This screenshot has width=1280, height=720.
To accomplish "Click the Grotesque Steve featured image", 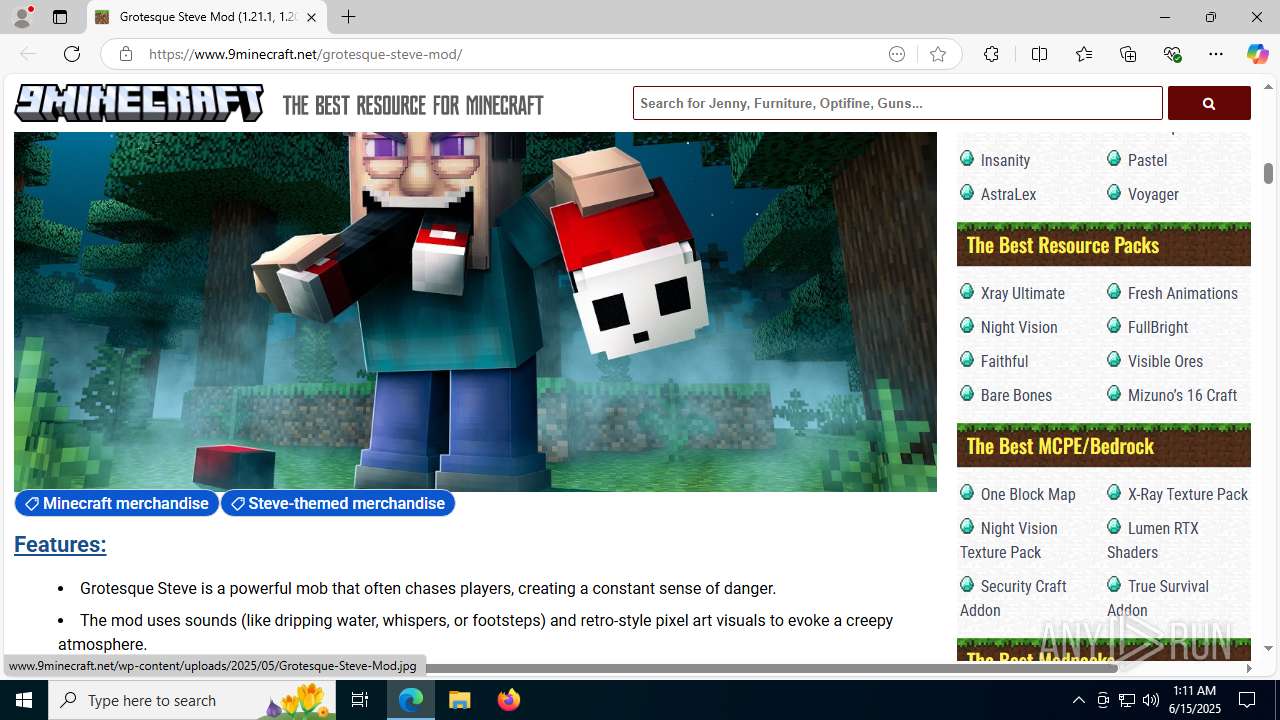I will [475, 311].
